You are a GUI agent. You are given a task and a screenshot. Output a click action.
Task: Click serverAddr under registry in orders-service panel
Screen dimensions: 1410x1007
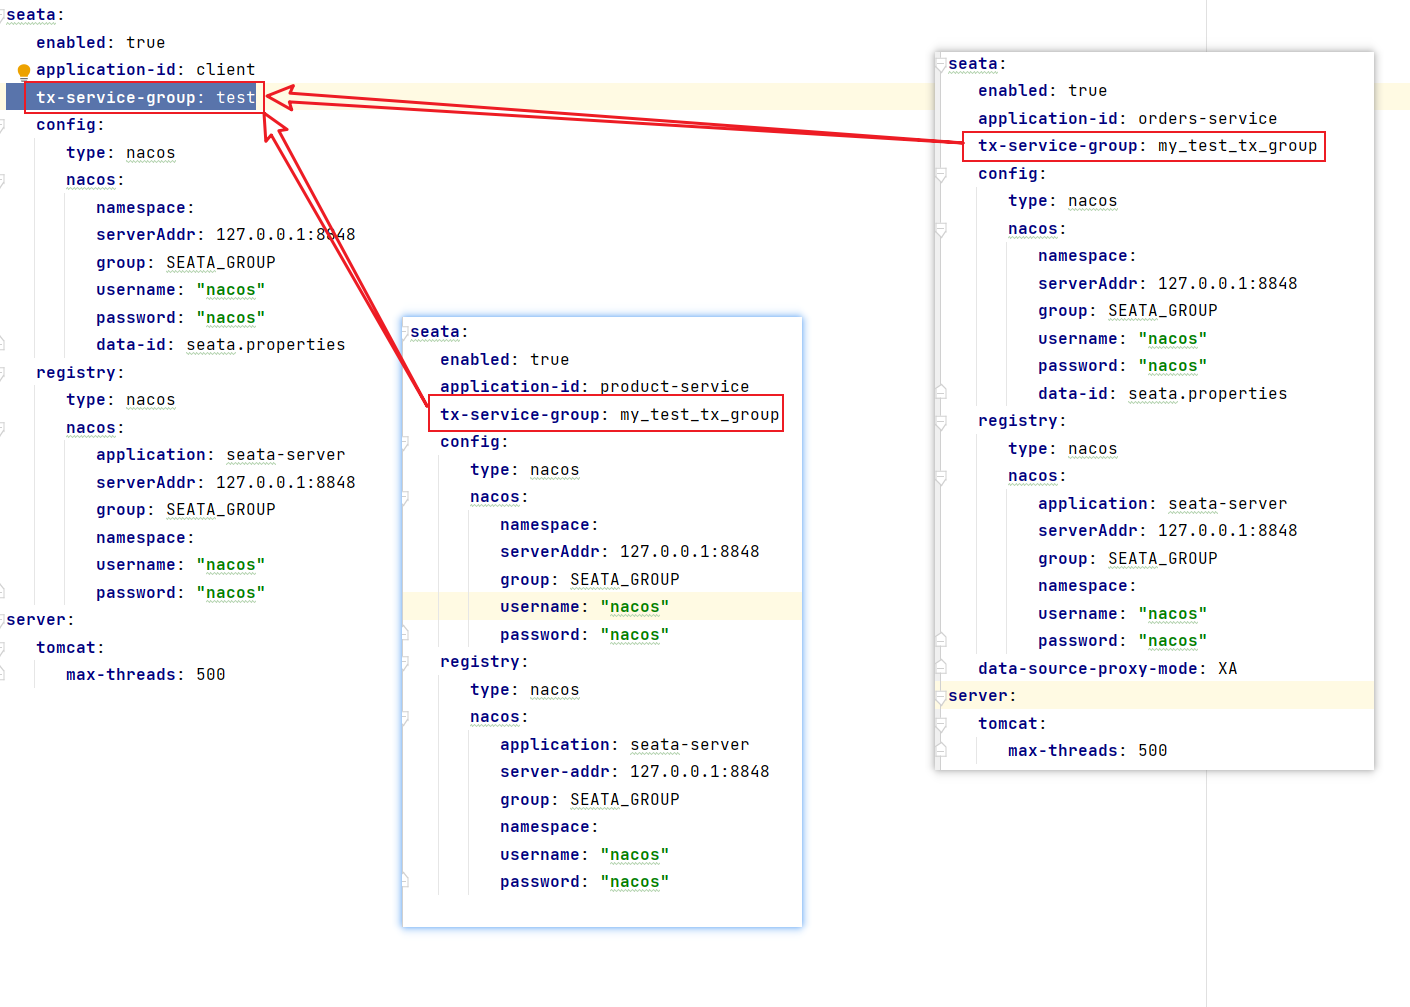[x=1167, y=531]
